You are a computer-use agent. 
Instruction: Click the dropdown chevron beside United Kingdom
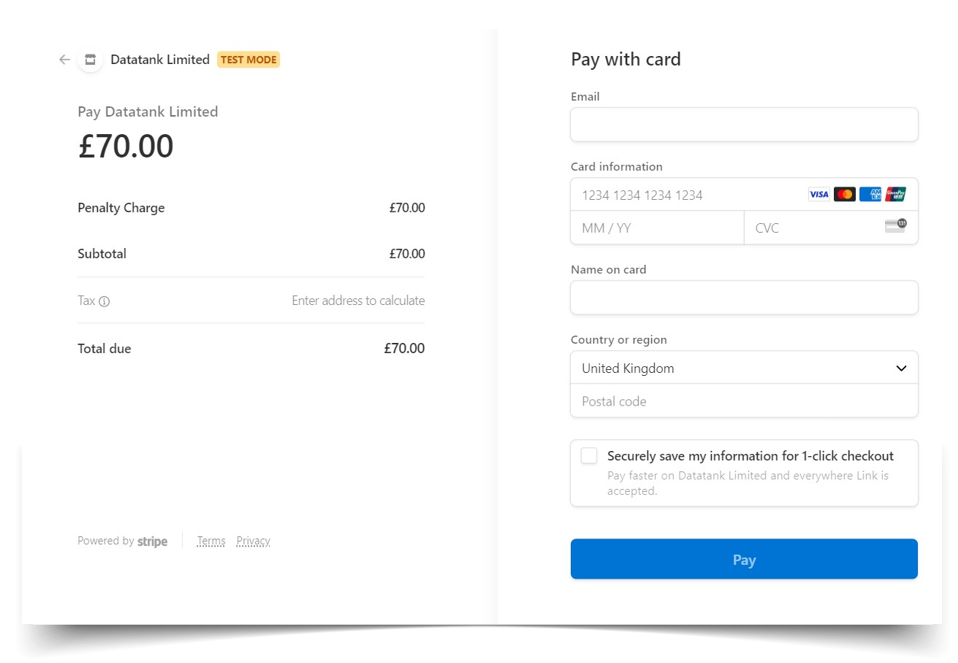click(901, 368)
